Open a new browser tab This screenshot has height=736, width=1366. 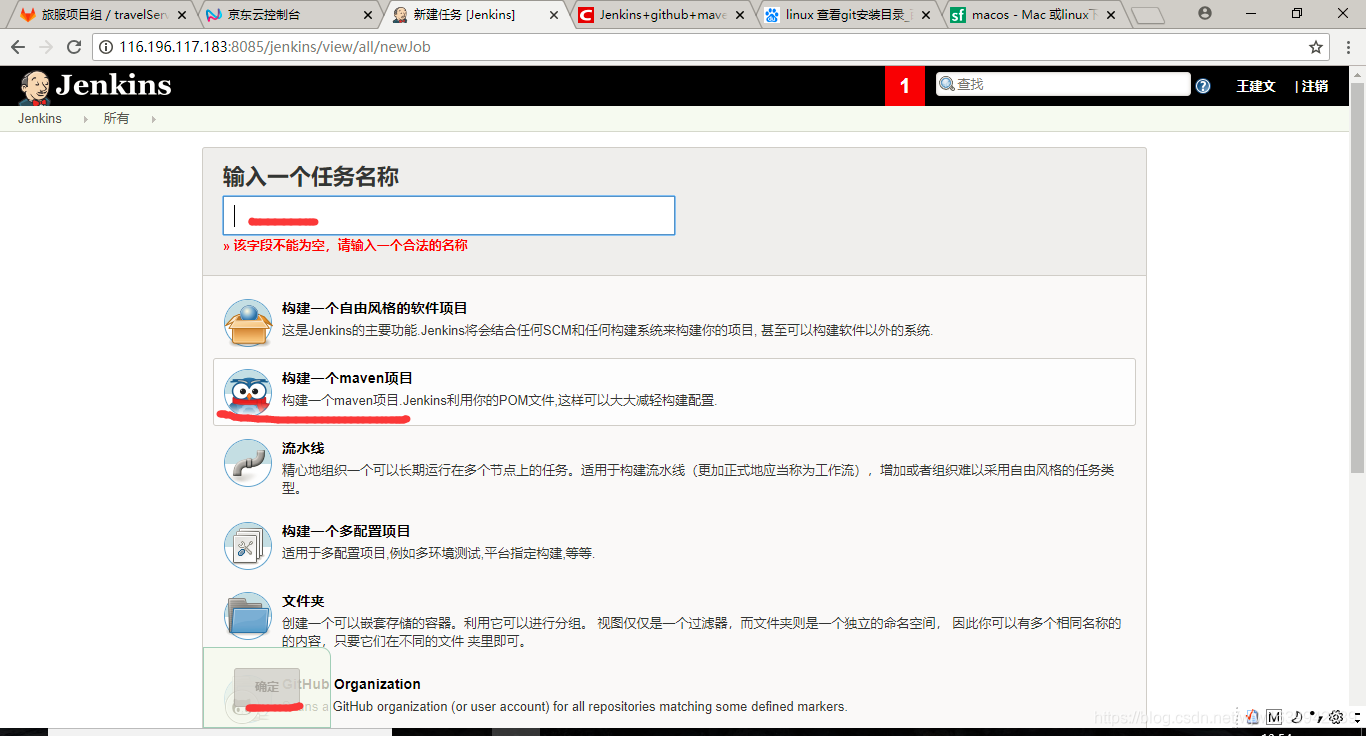click(x=1148, y=15)
